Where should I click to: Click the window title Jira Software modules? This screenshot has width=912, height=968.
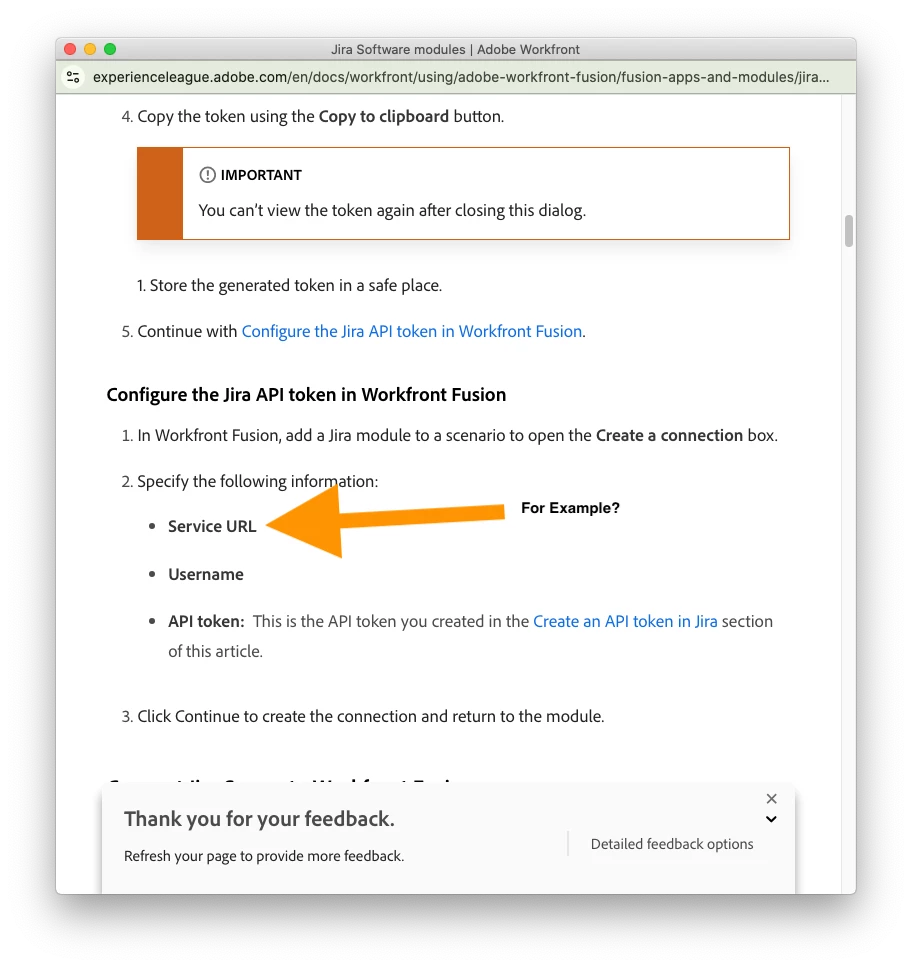point(455,49)
